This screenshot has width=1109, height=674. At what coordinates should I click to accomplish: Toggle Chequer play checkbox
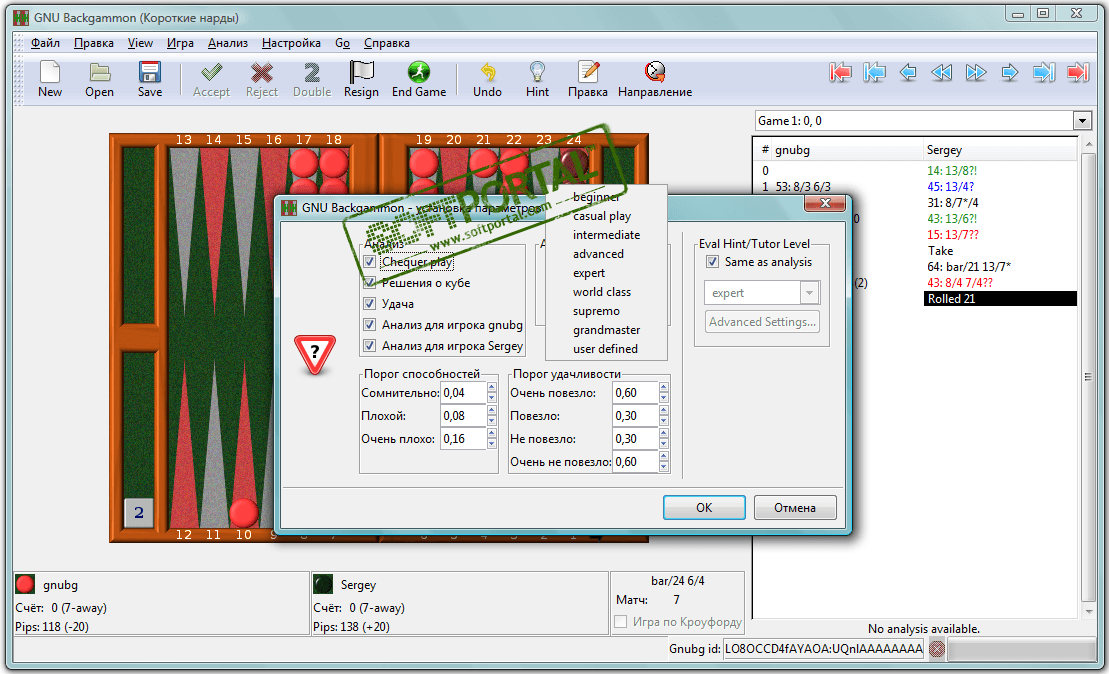coord(369,262)
